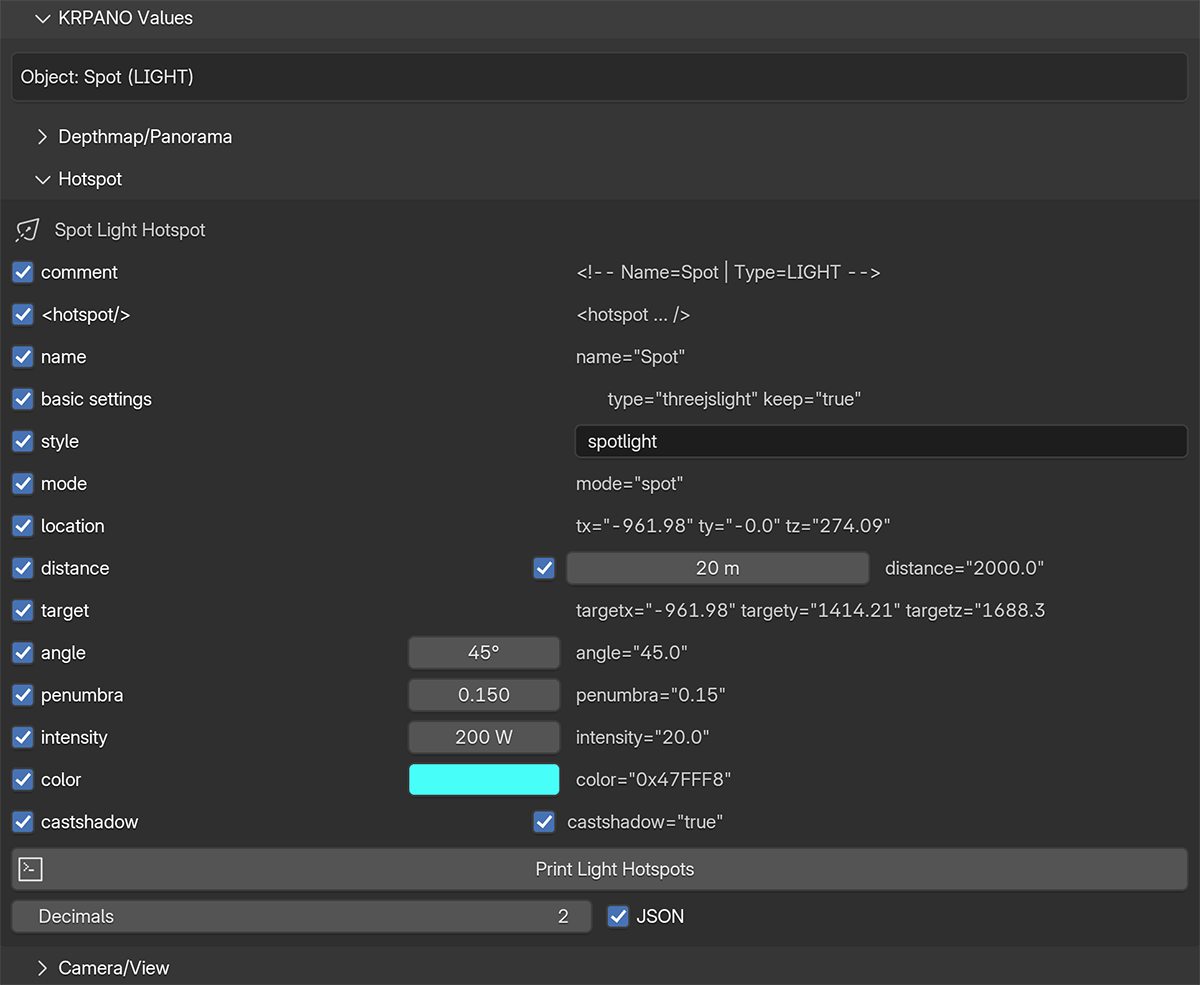Click the 200 W intensity field
Screen dimensions: 1200x985
484,737
